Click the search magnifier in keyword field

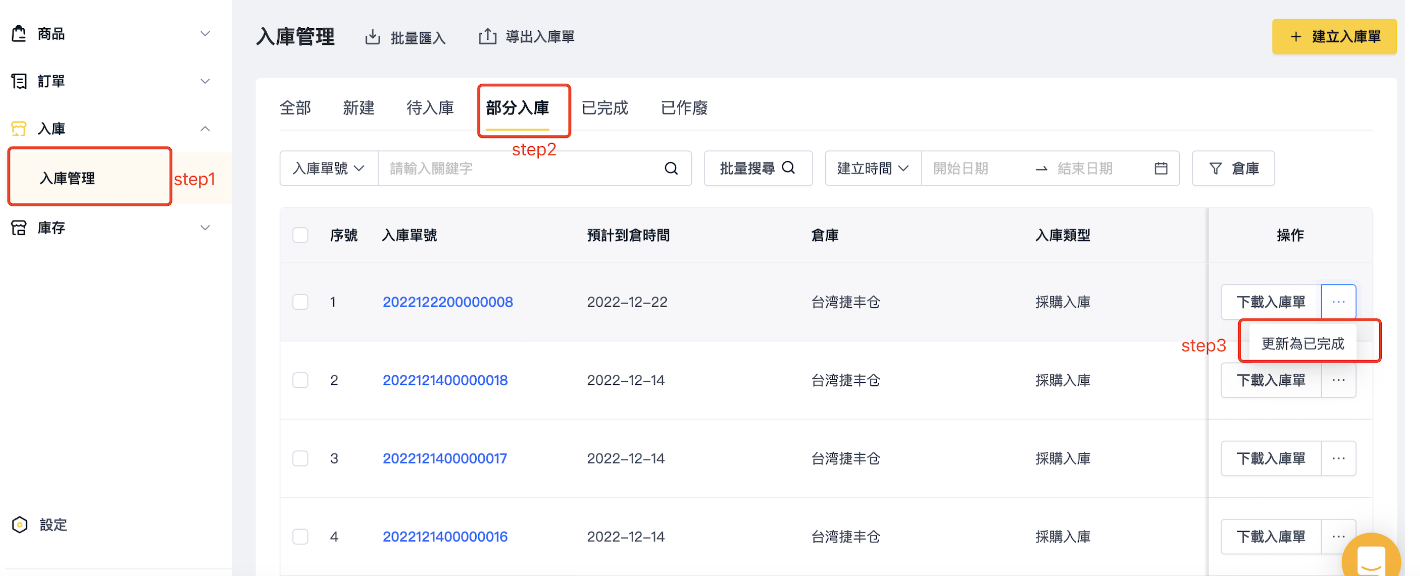[x=672, y=169]
